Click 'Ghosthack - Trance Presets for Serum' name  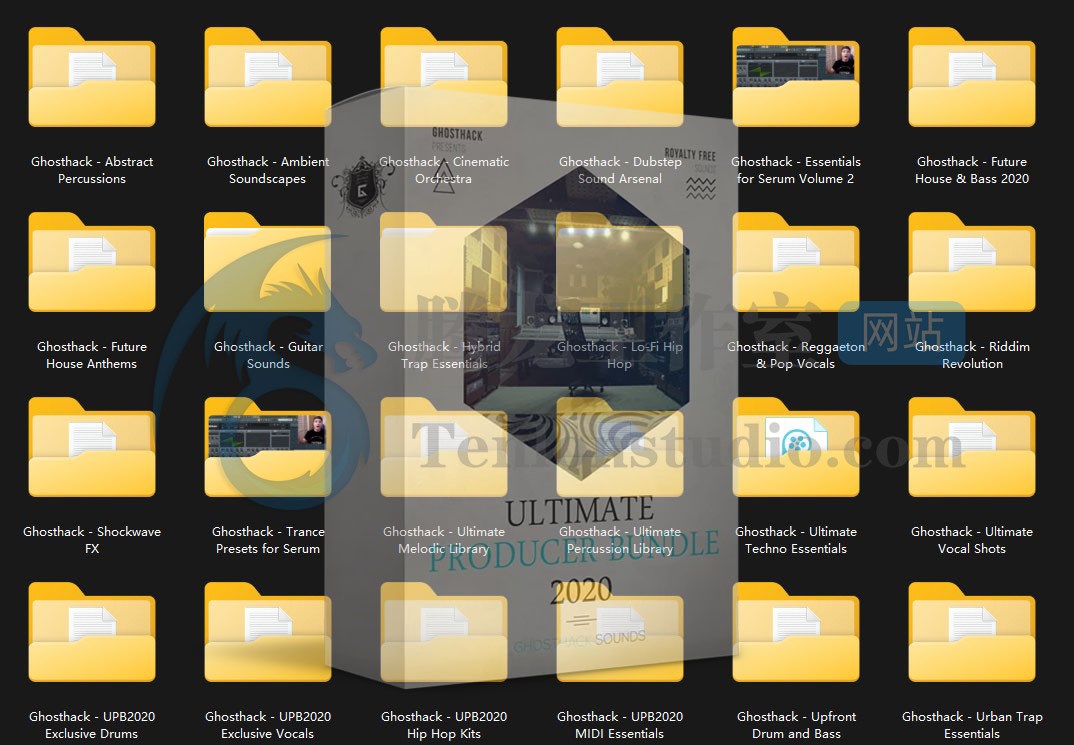coord(268,540)
